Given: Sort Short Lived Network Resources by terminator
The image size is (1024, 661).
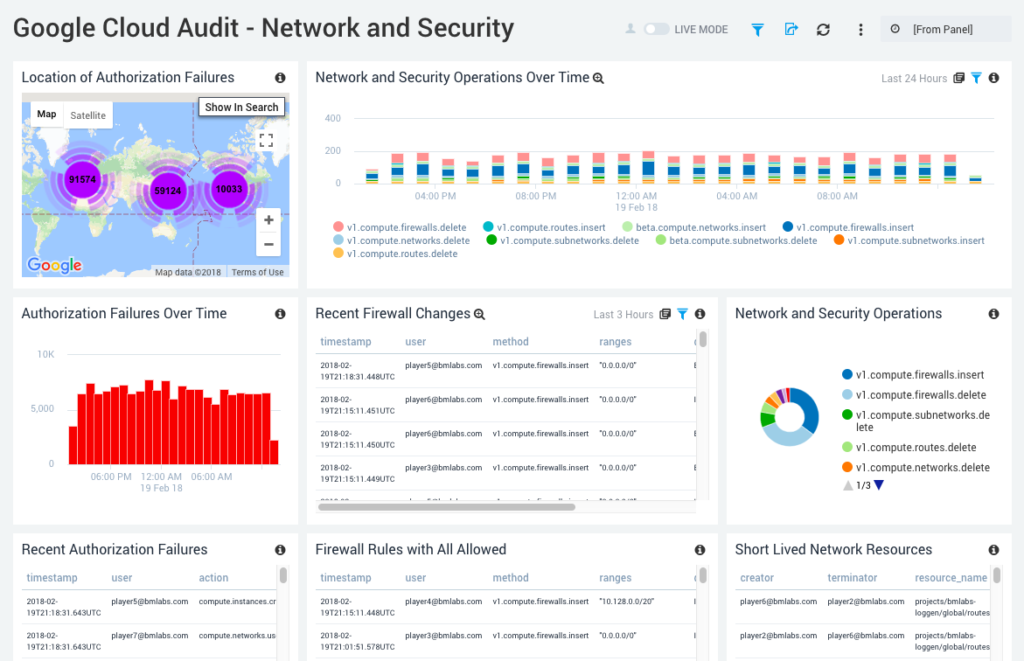Looking at the screenshot, I should (x=852, y=578).
